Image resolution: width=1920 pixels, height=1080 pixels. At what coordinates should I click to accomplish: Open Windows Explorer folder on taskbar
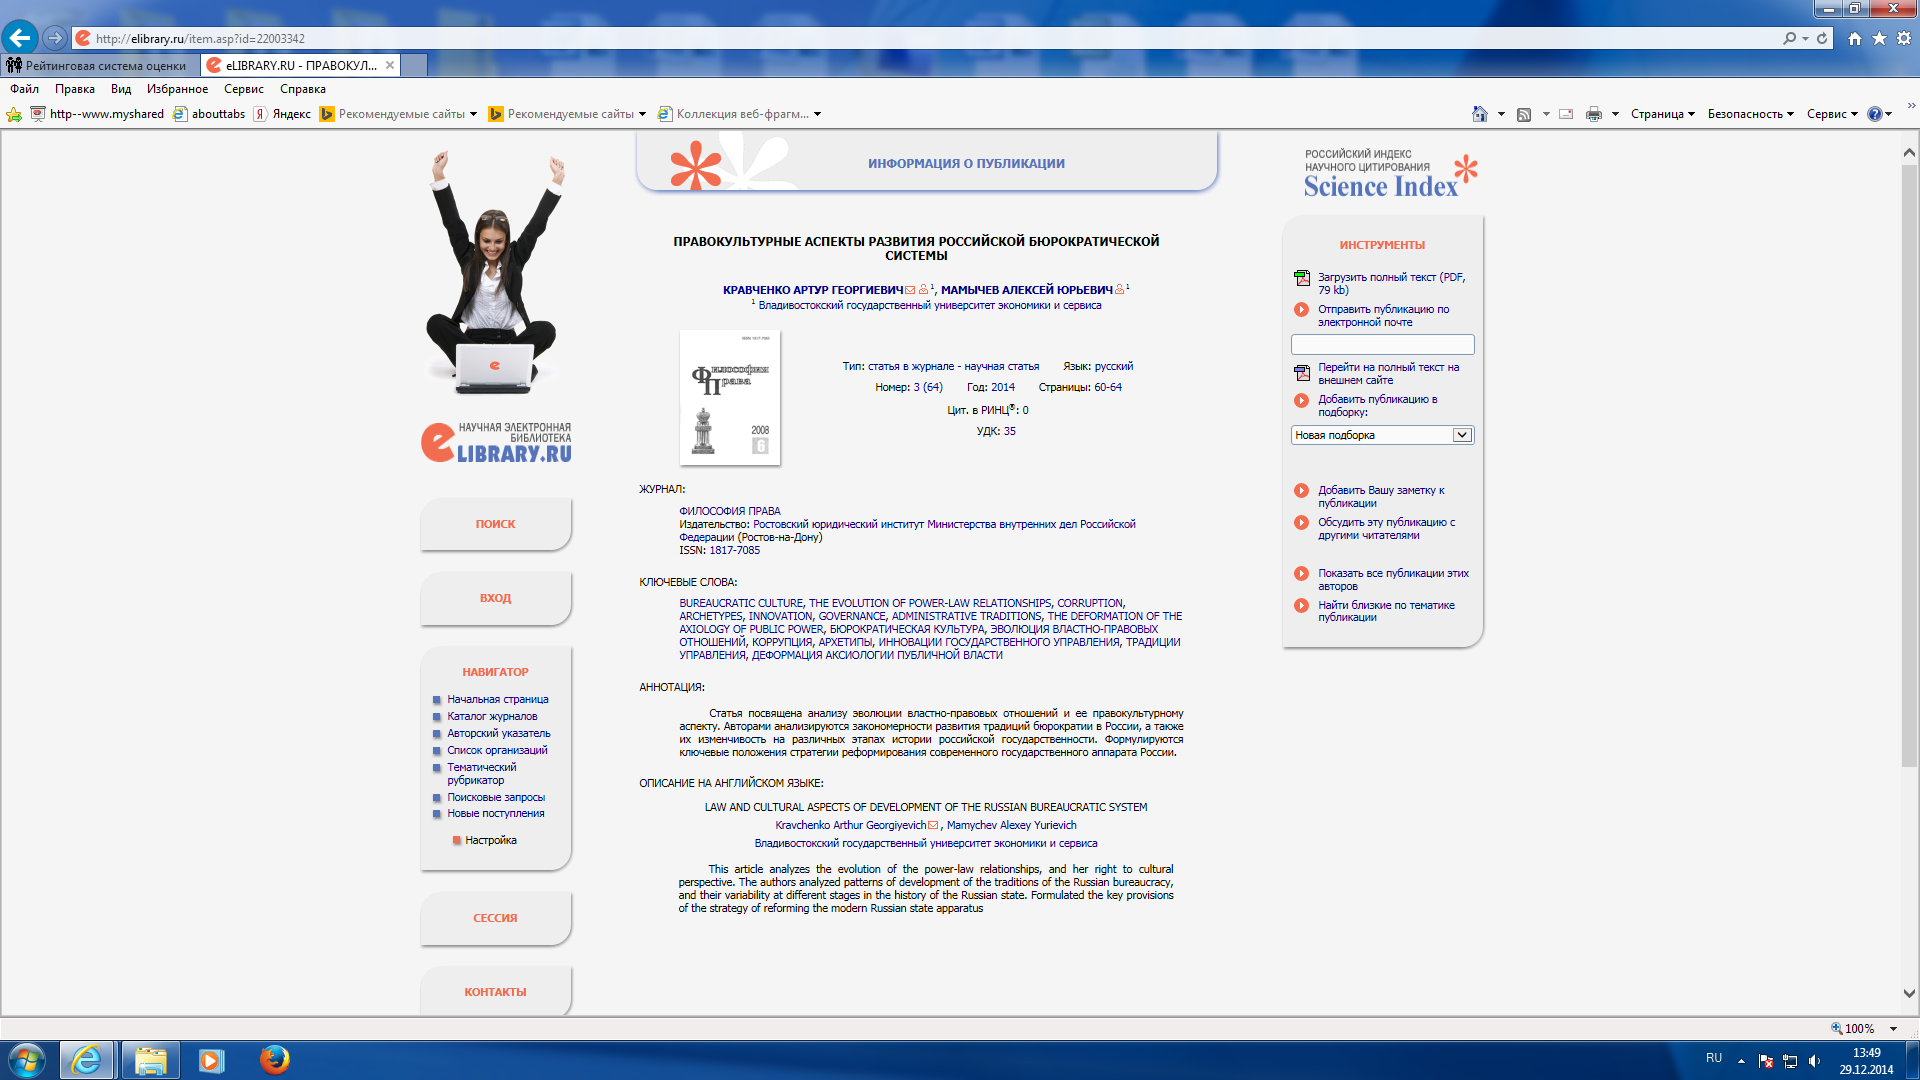pyautogui.click(x=150, y=1059)
